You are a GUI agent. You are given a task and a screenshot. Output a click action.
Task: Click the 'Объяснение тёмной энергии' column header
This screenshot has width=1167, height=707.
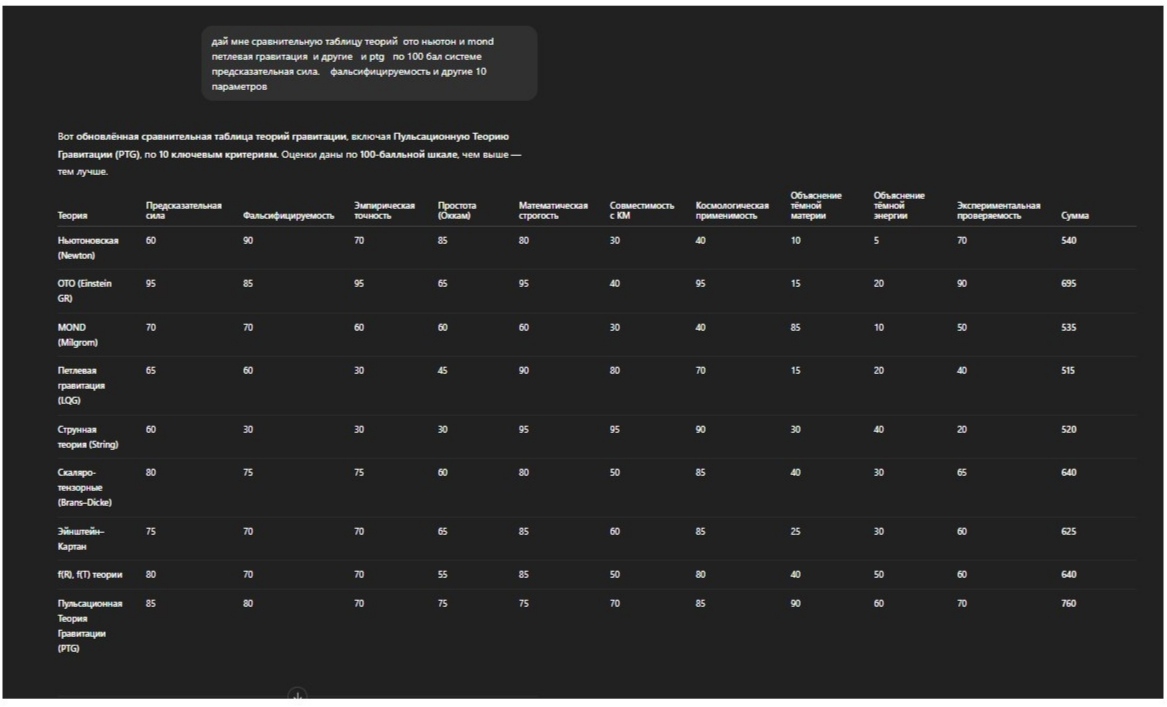tap(898, 205)
